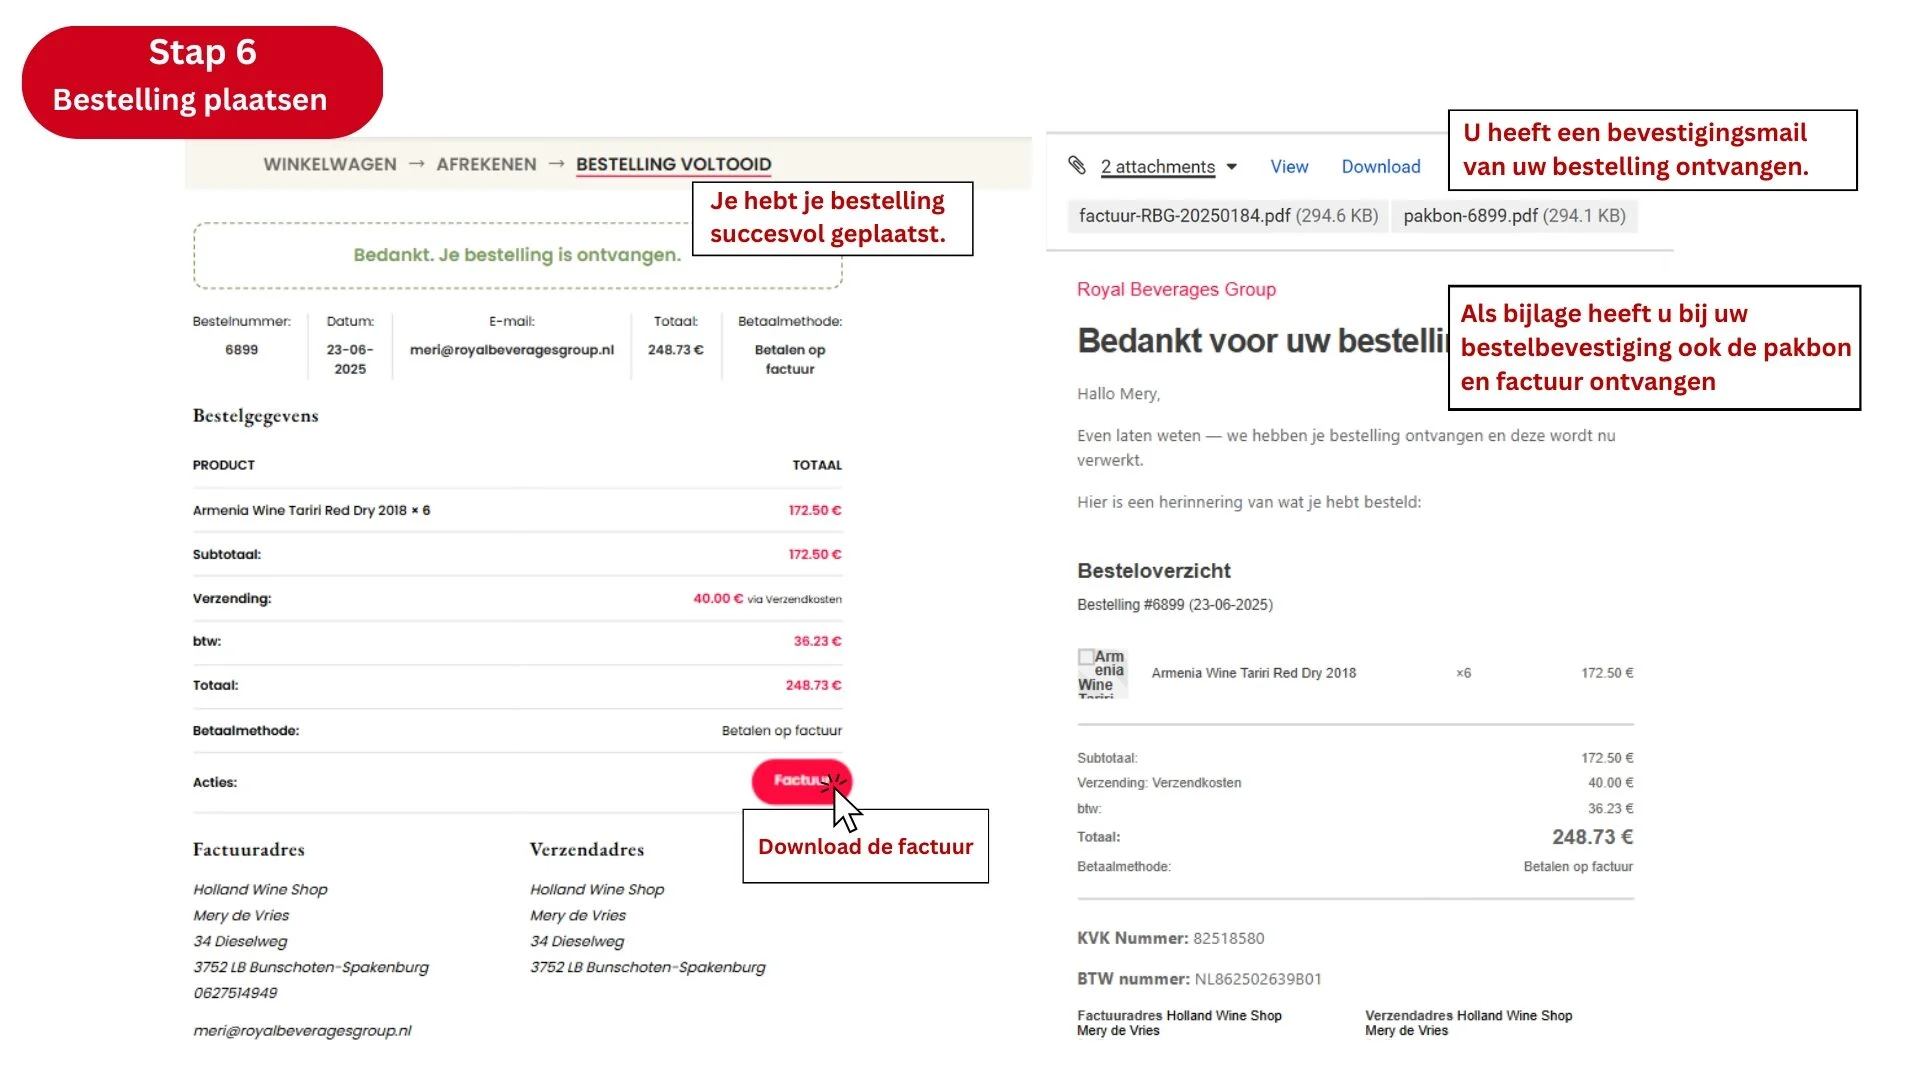Select the Bestelling Voltooid breadcrumb step

(673, 164)
